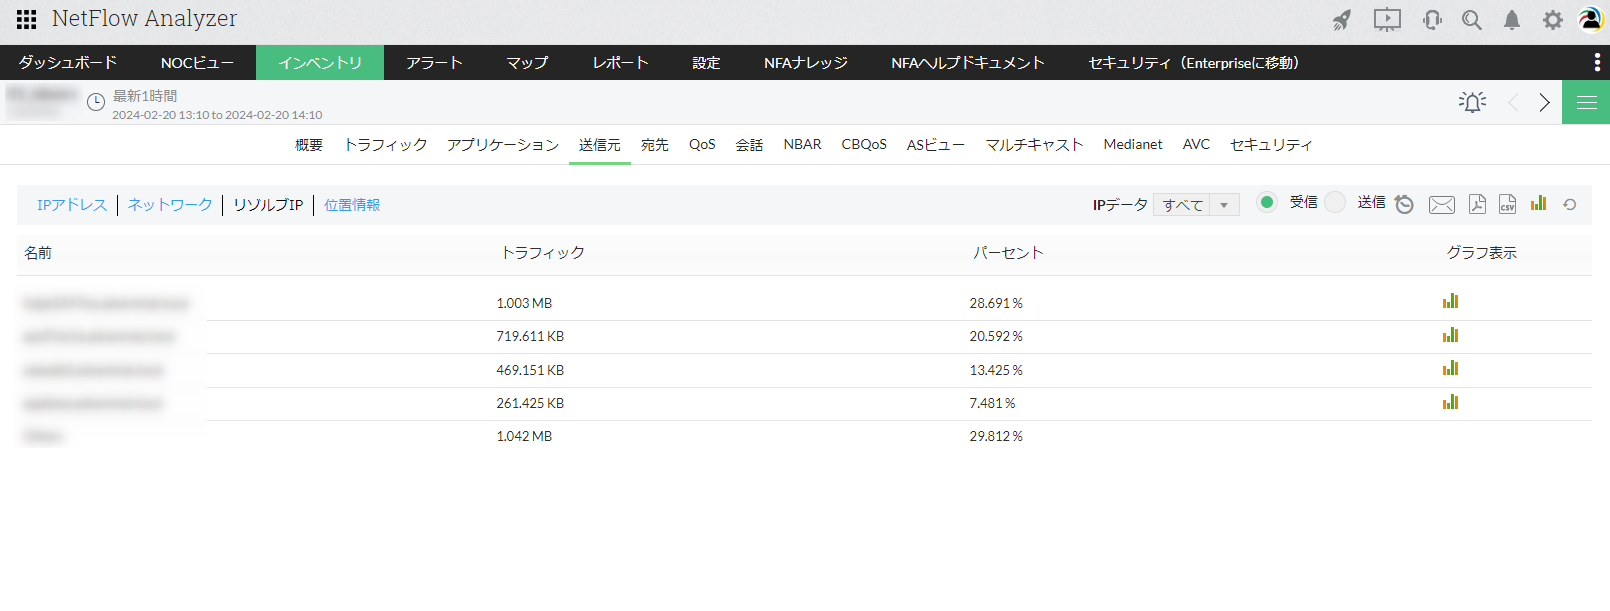Open the headset support icon
Viewport: 1610px width, 611px height.
click(x=1432, y=20)
